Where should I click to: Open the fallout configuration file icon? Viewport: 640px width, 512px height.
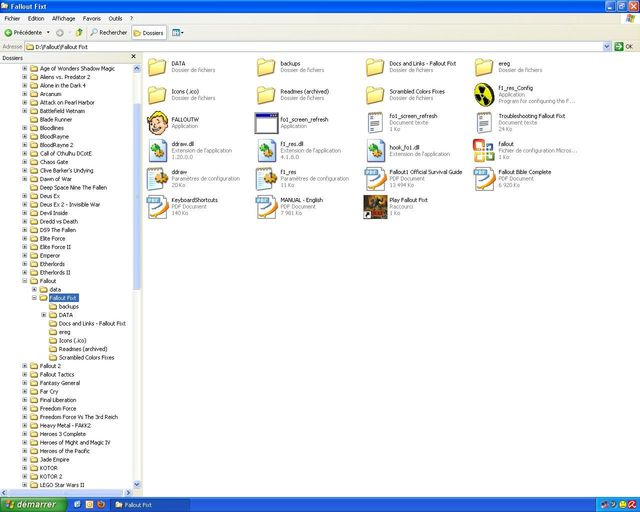pos(484,151)
